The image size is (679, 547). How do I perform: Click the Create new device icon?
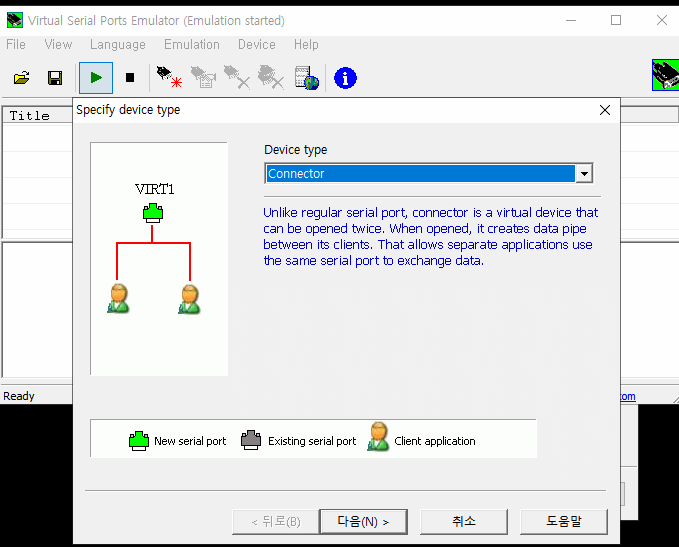pyautogui.click(x=169, y=77)
